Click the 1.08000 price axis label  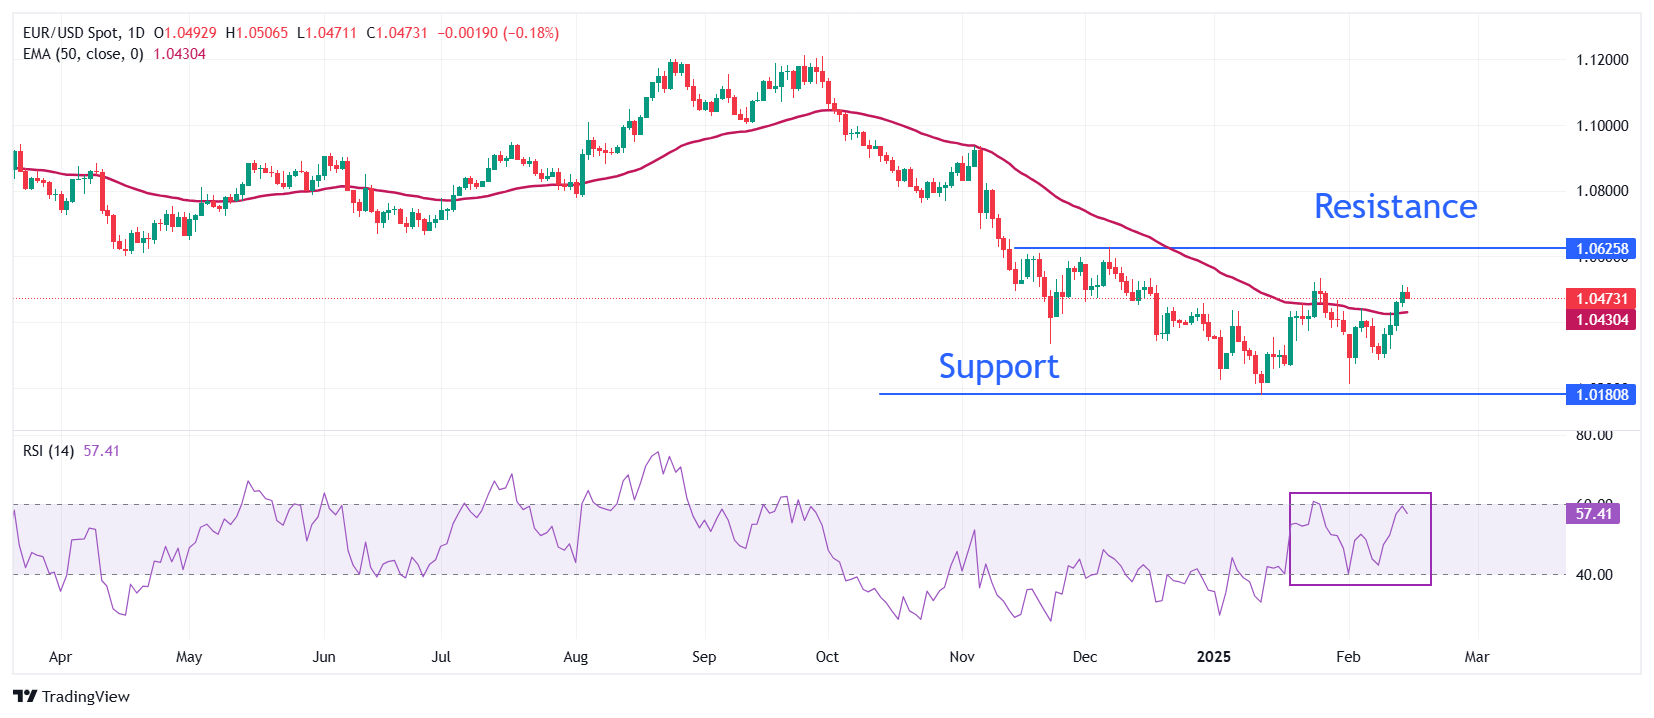point(1602,191)
